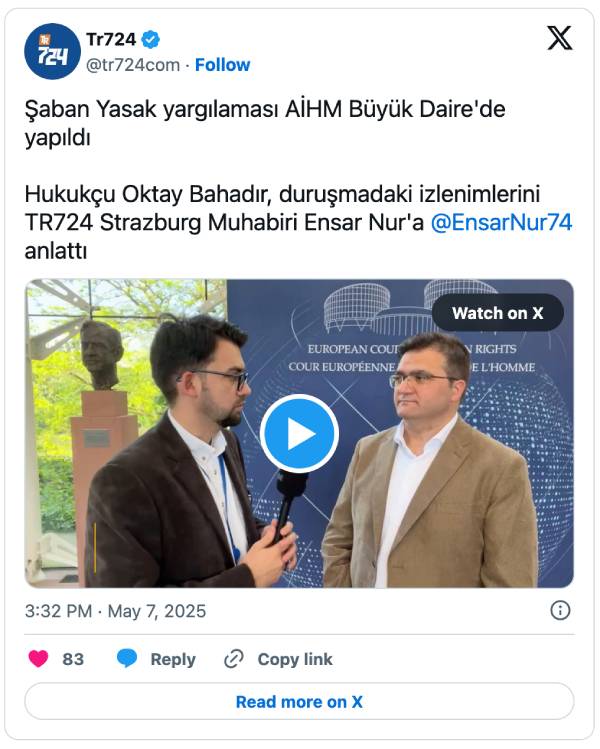Click the Reply text label

(173, 659)
